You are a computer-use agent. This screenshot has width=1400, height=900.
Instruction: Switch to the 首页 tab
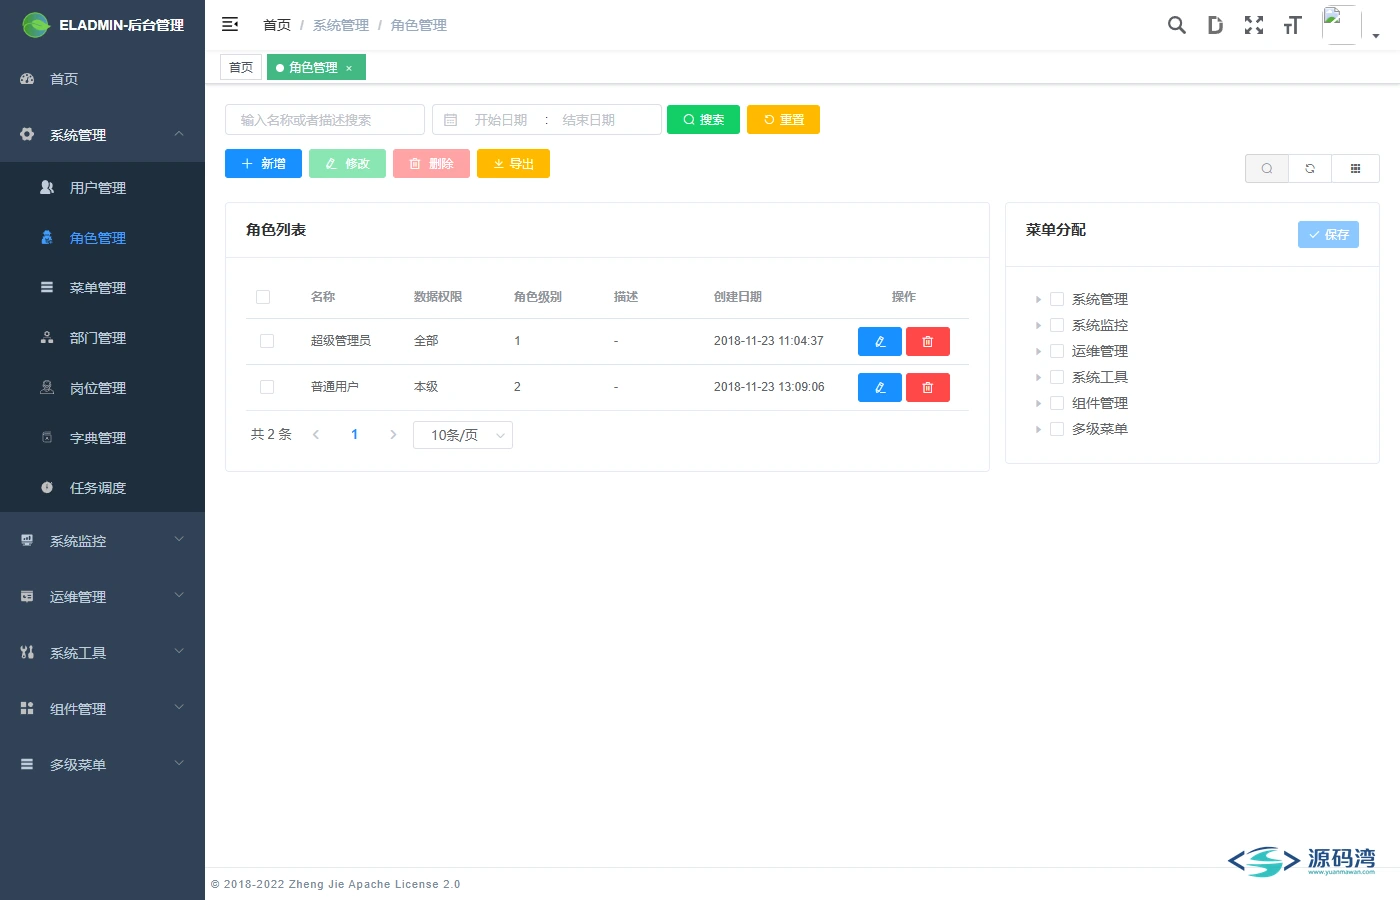pos(241,68)
